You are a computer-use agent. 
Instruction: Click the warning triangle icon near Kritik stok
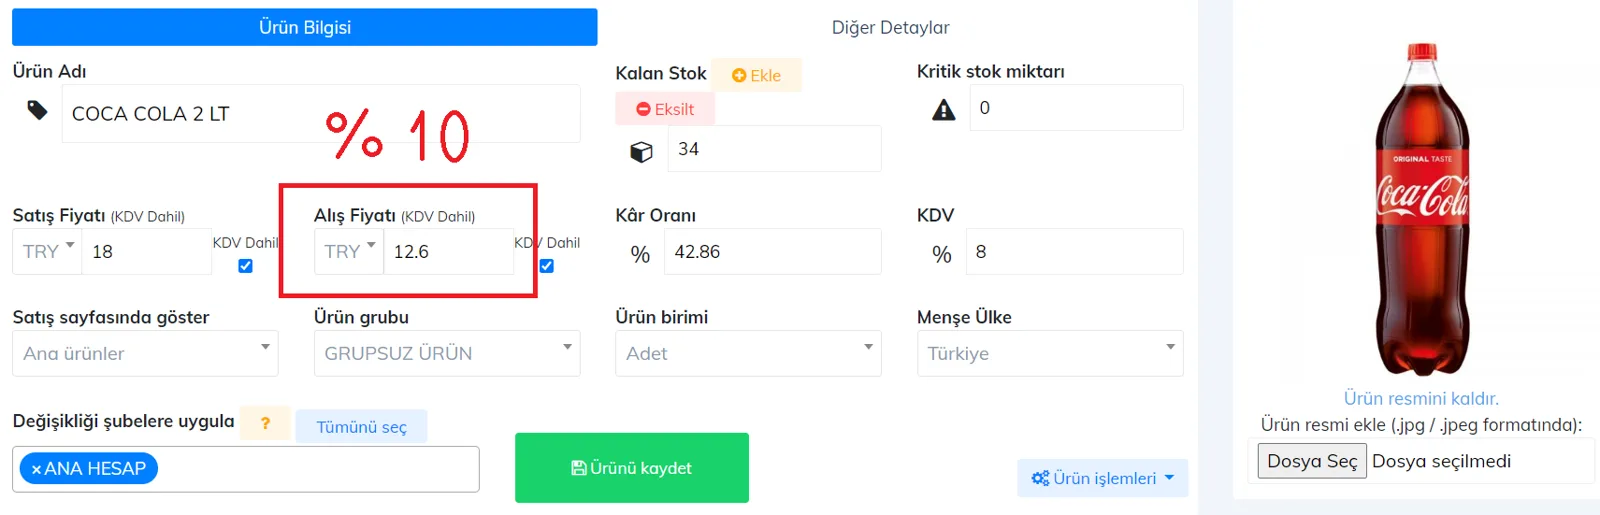tap(943, 110)
